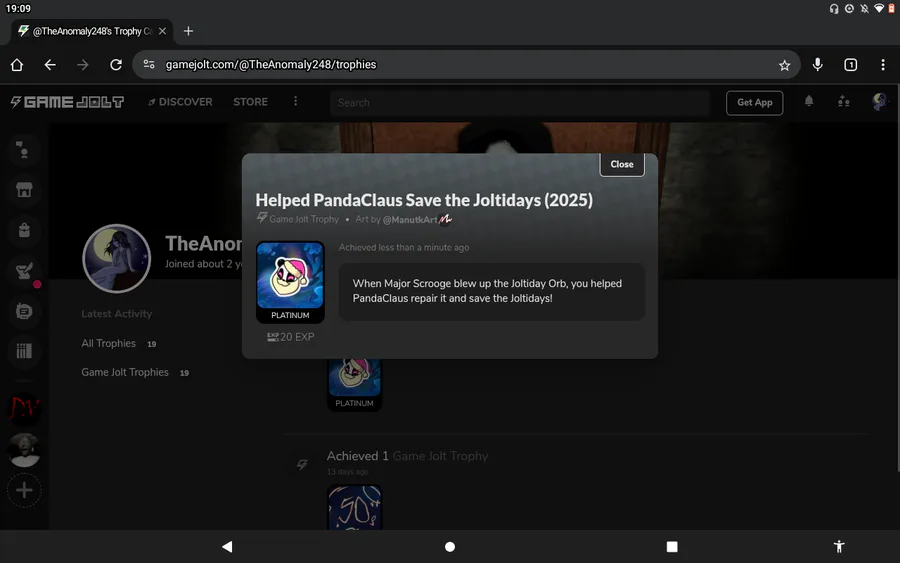Click the address bar URL
The height and width of the screenshot is (563, 900).
point(271,64)
